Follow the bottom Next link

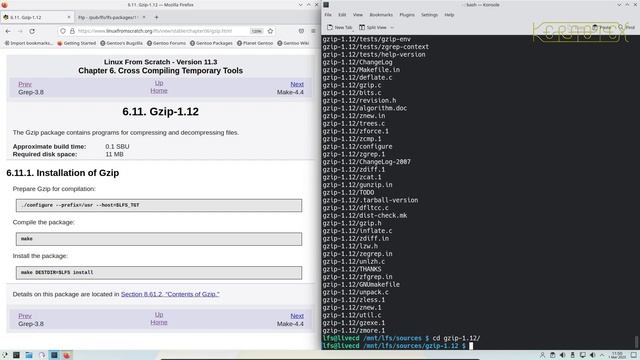tap(297, 316)
